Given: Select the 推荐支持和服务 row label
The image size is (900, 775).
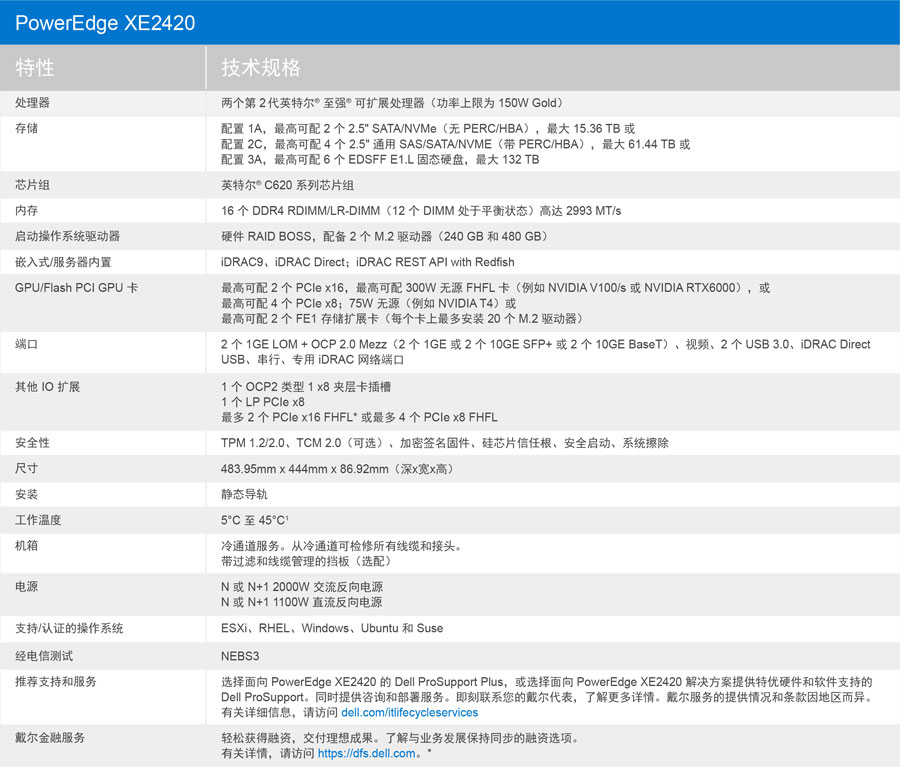Looking at the screenshot, I should (56, 681).
